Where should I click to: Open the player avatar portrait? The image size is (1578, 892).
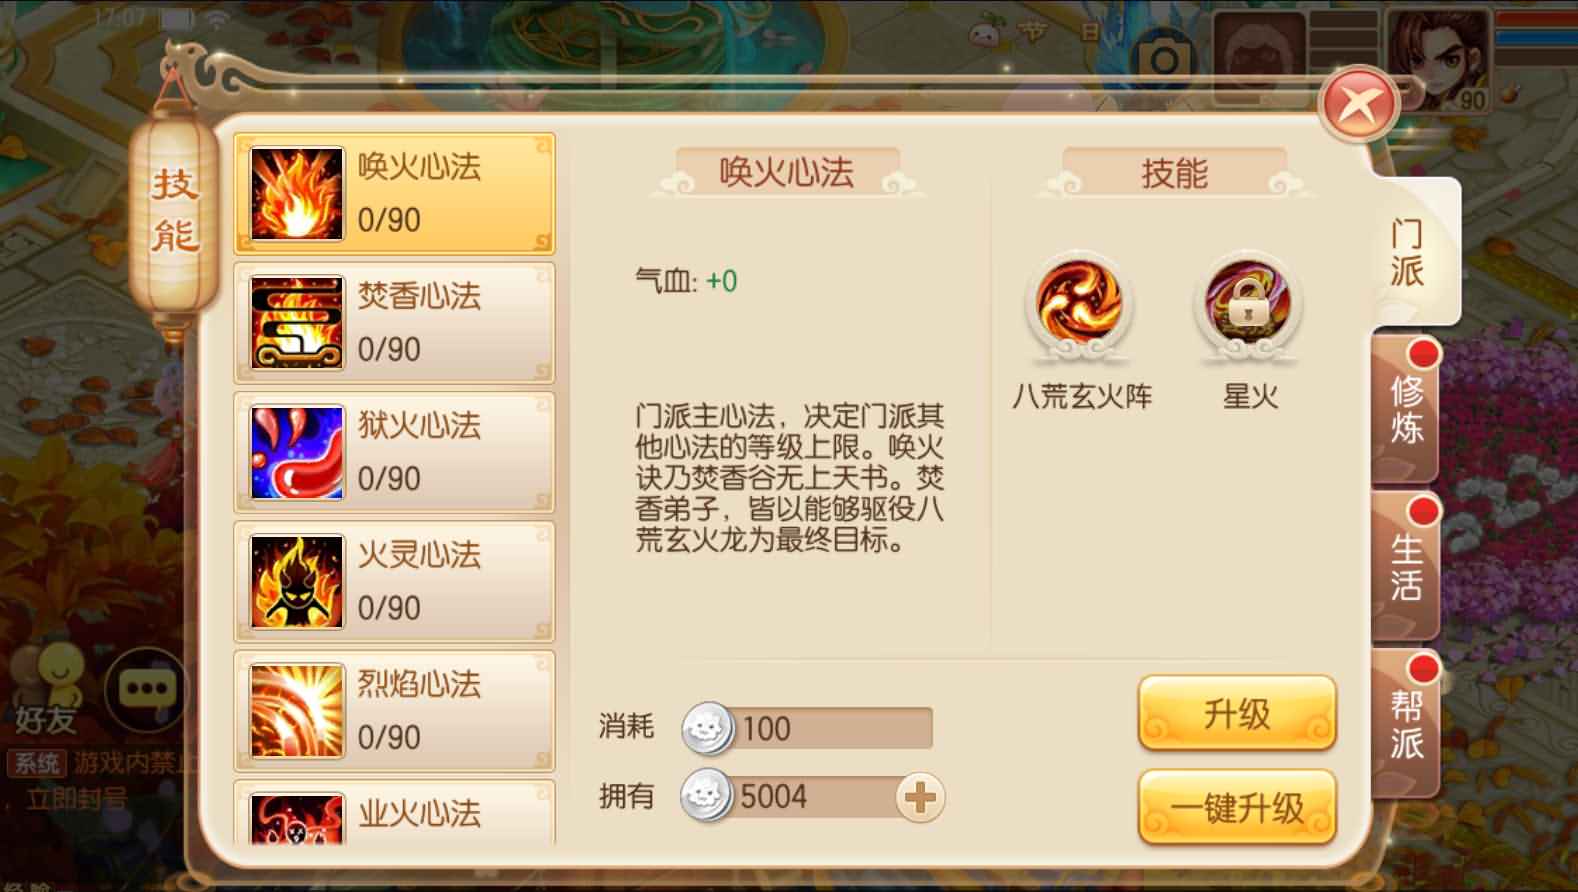[x=1438, y=60]
